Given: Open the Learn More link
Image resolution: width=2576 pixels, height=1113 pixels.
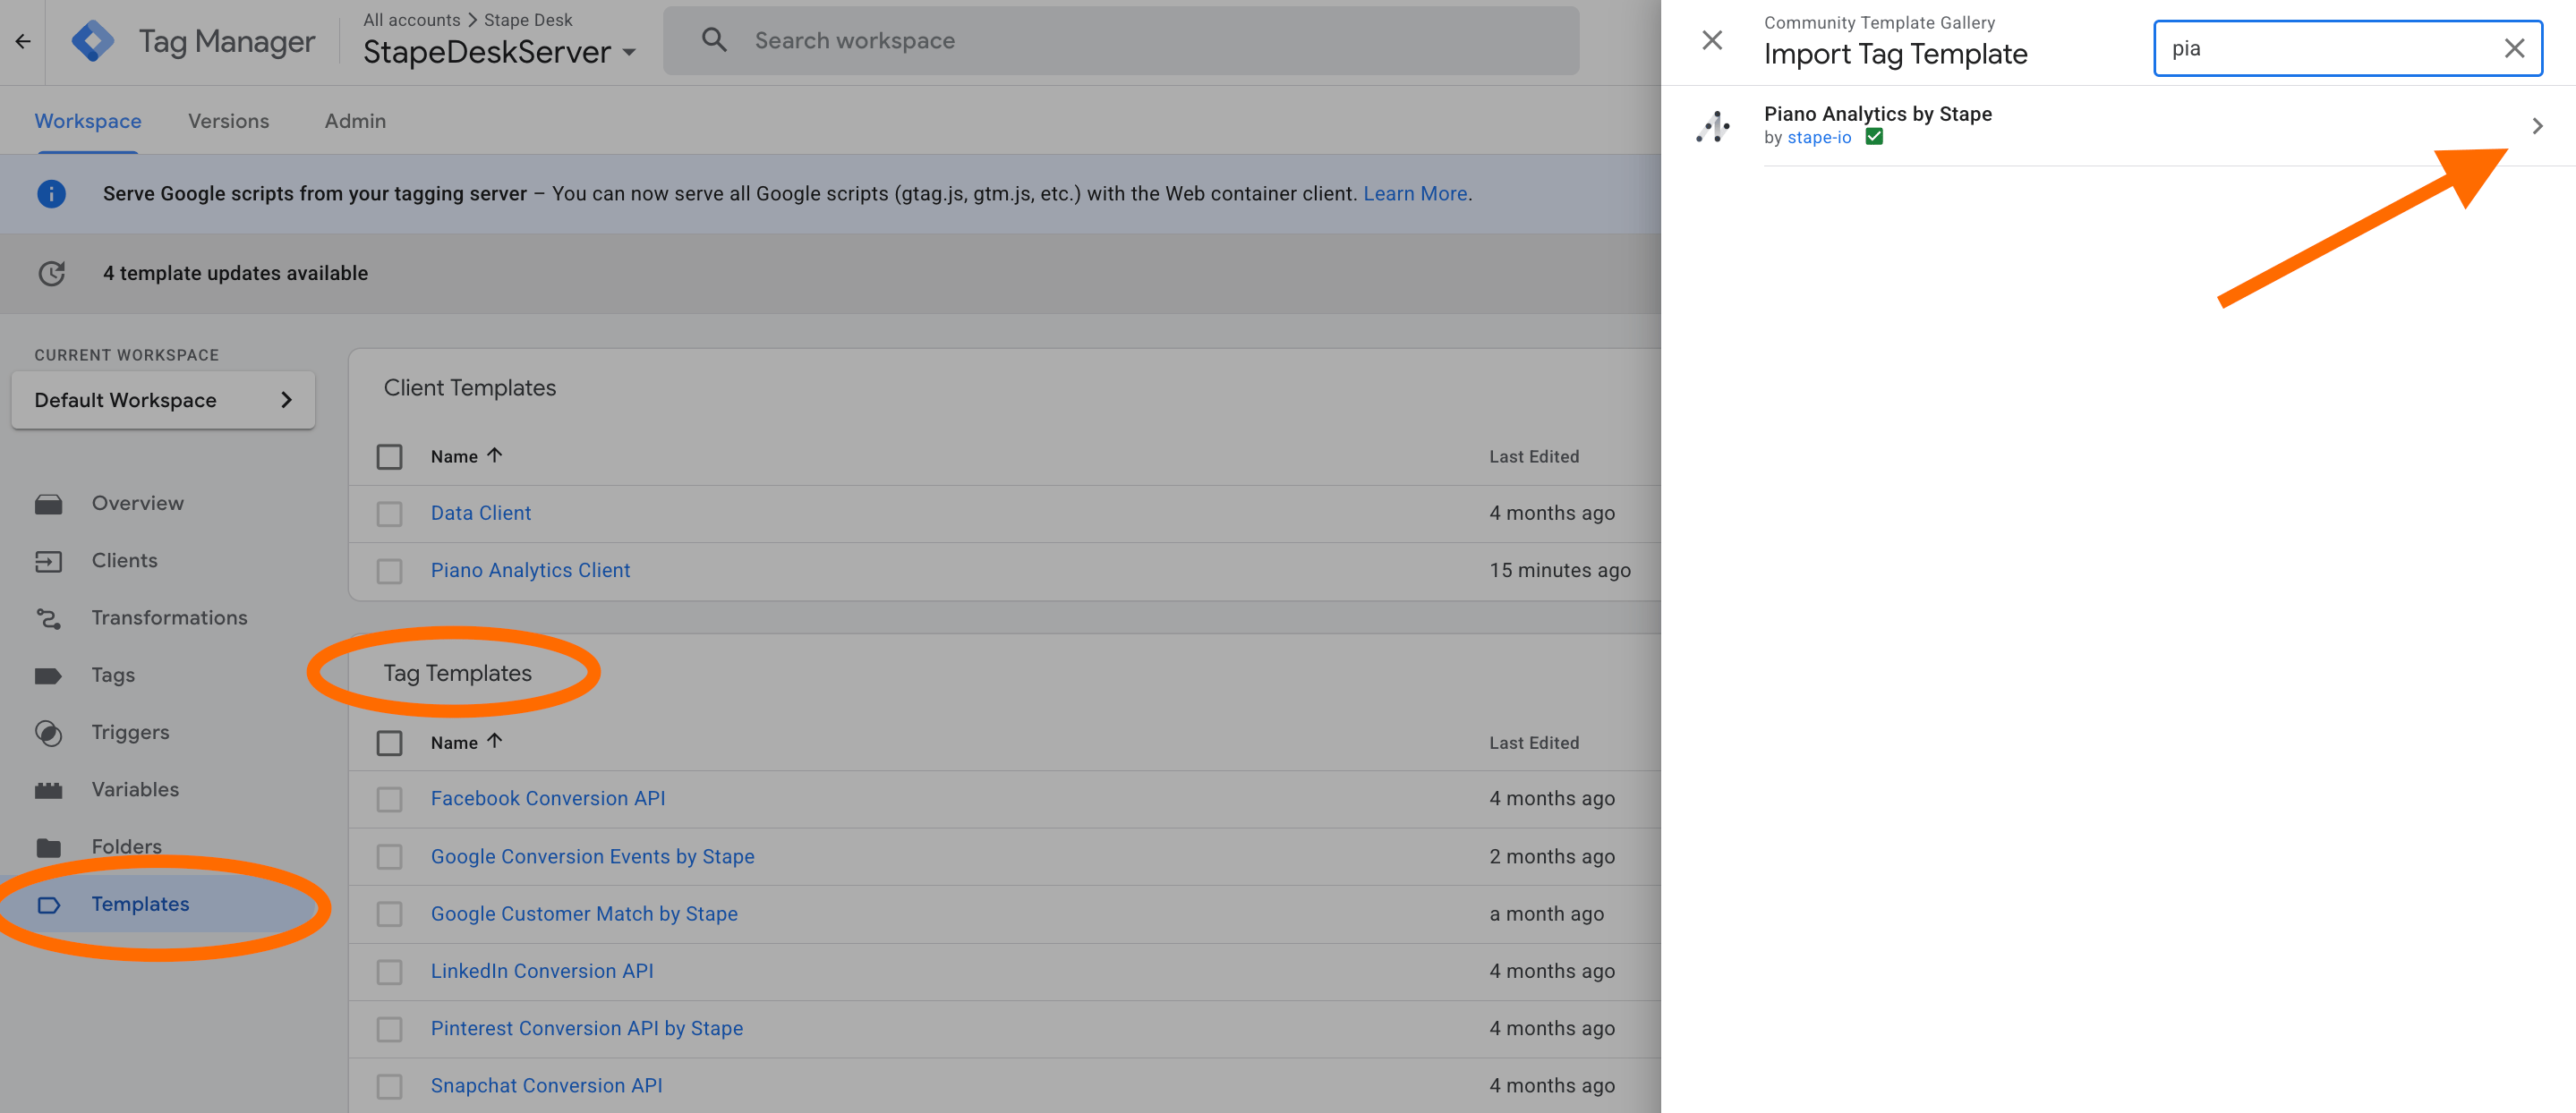Looking at the screenshot, I should 1414,193.
